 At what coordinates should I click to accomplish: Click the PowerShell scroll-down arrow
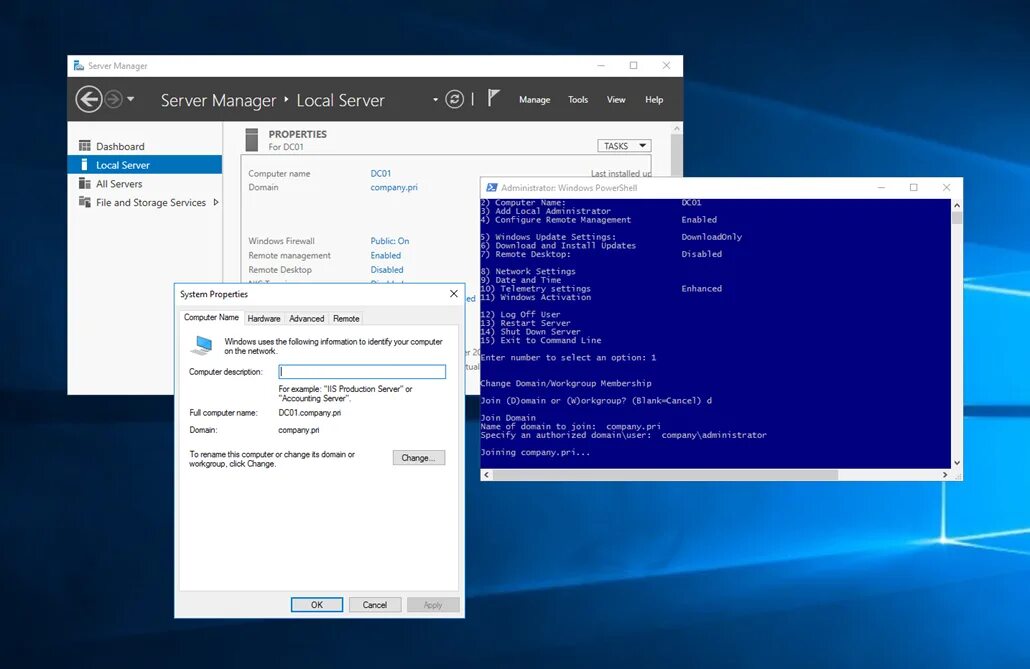click(x=956, y=463)
